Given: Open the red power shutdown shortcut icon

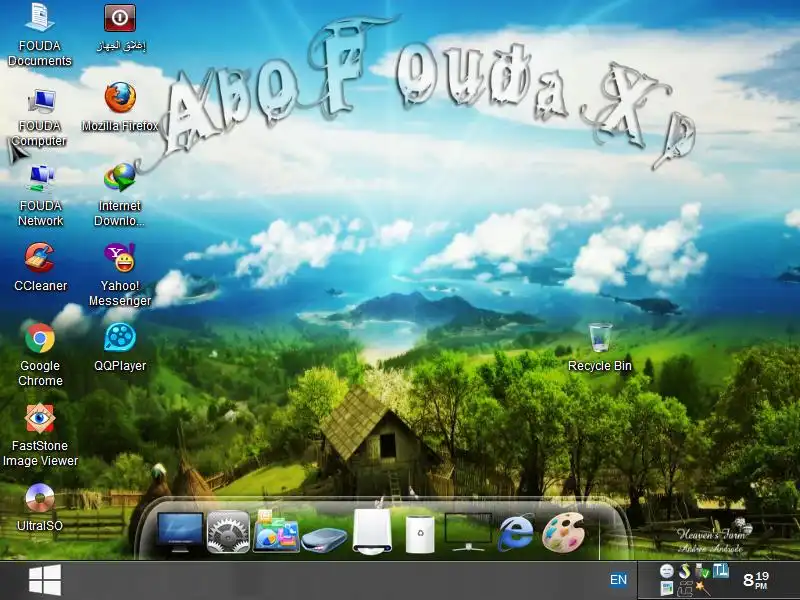Looking at the screenshot, I should pos(120,18).
